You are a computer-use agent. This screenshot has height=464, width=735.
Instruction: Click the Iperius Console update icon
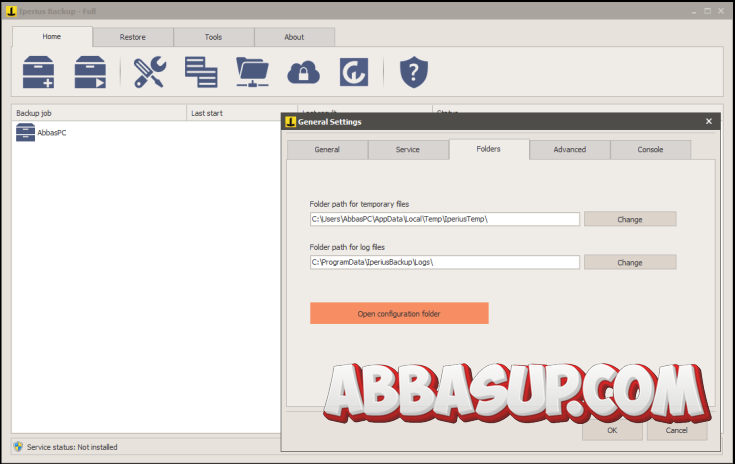pyautogui.click(x=354, y=72)
